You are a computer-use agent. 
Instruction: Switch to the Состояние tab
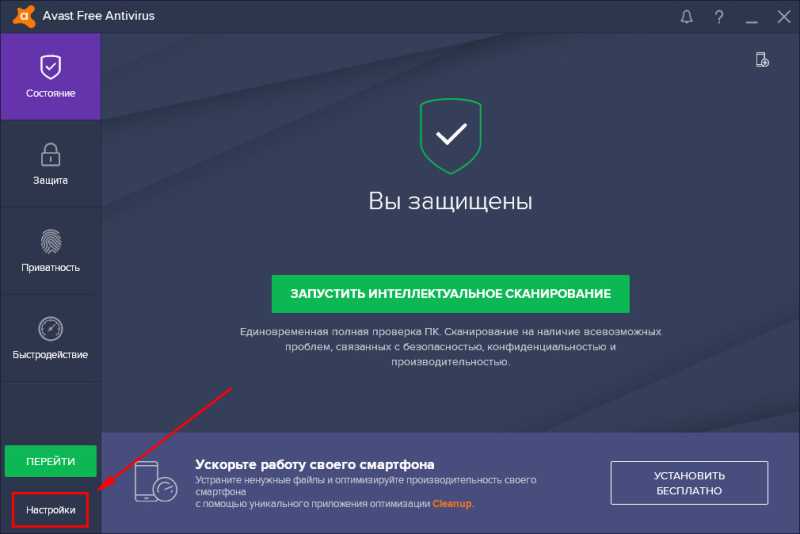click(x=51, y=77)
